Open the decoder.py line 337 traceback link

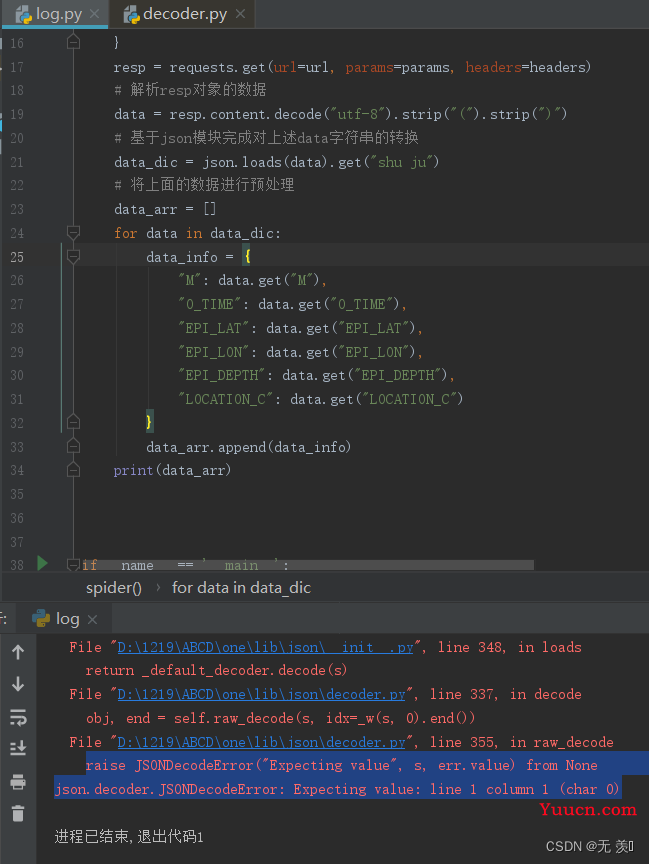(262, 694)
